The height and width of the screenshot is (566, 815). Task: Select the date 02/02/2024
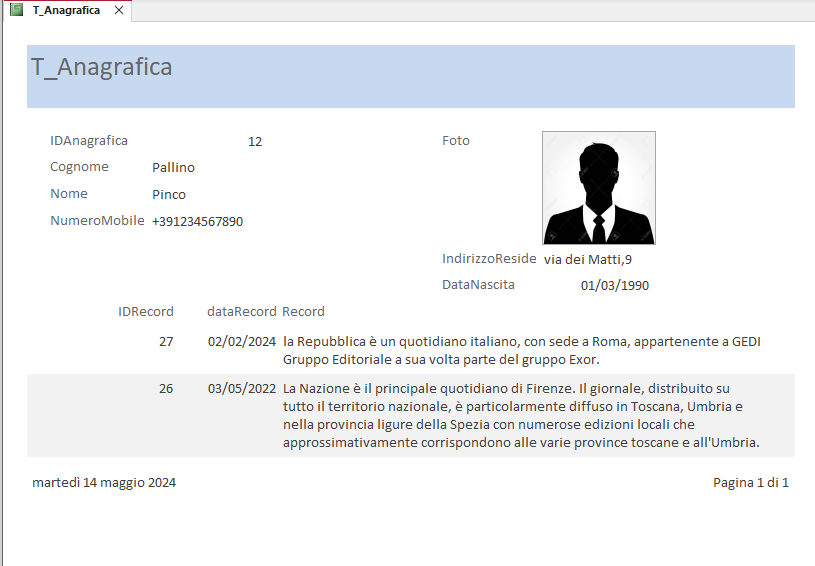pos(242,341)
